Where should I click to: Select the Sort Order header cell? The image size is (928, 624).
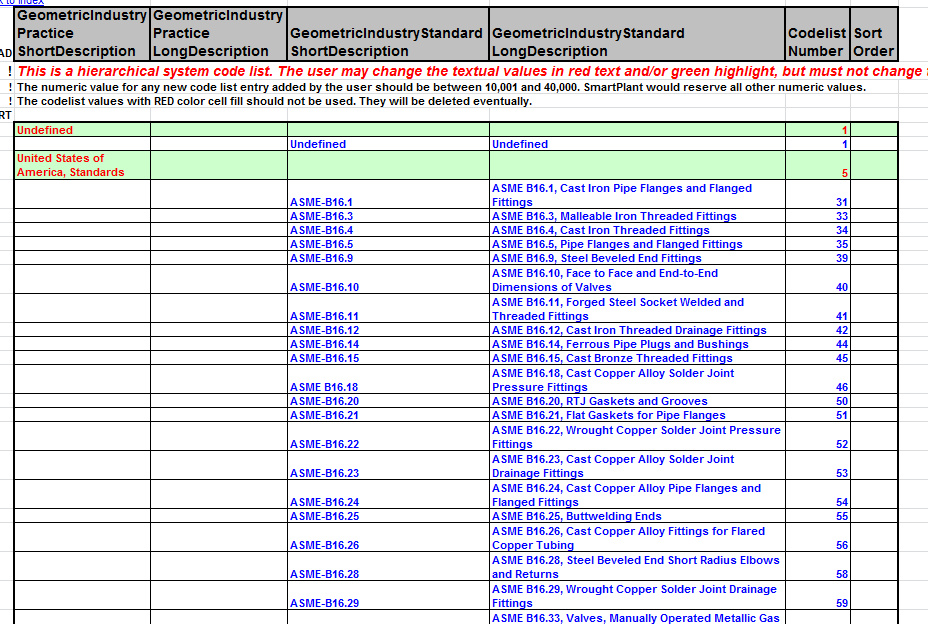point(874,34)
